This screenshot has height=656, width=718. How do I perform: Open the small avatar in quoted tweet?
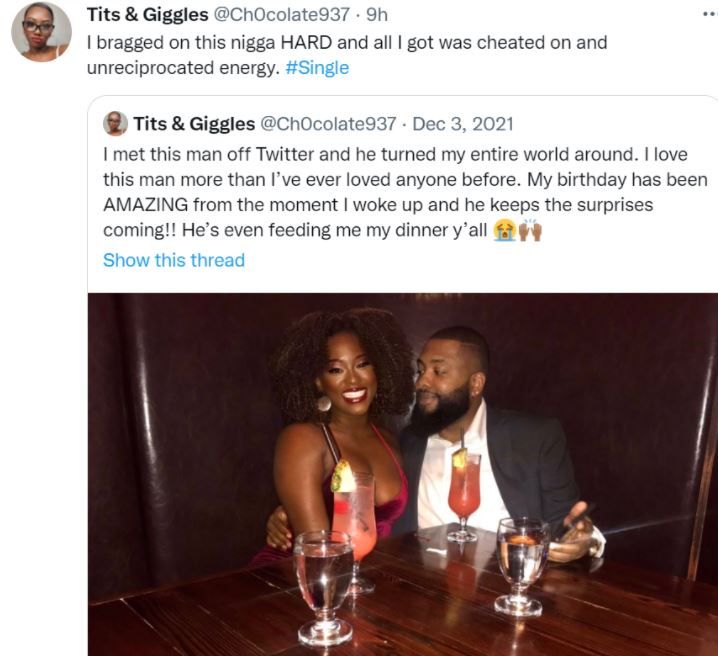(116, 125)
